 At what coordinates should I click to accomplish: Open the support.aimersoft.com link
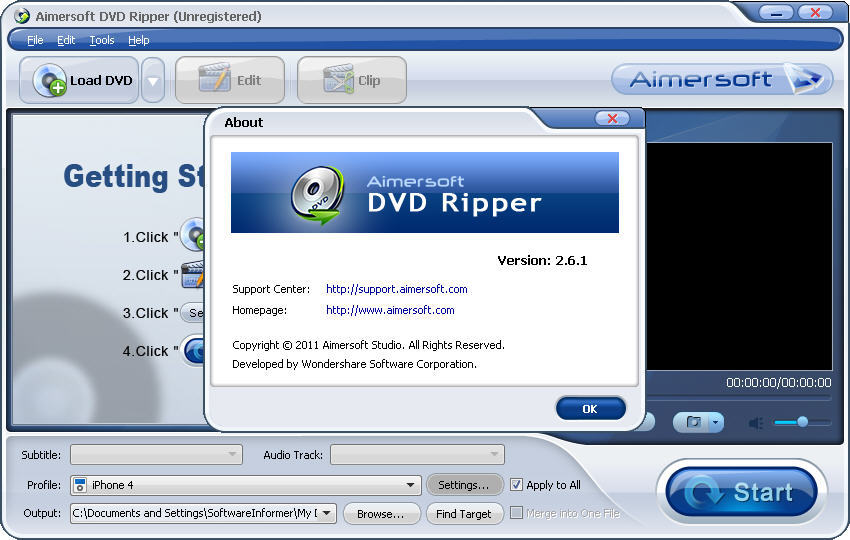397,289
